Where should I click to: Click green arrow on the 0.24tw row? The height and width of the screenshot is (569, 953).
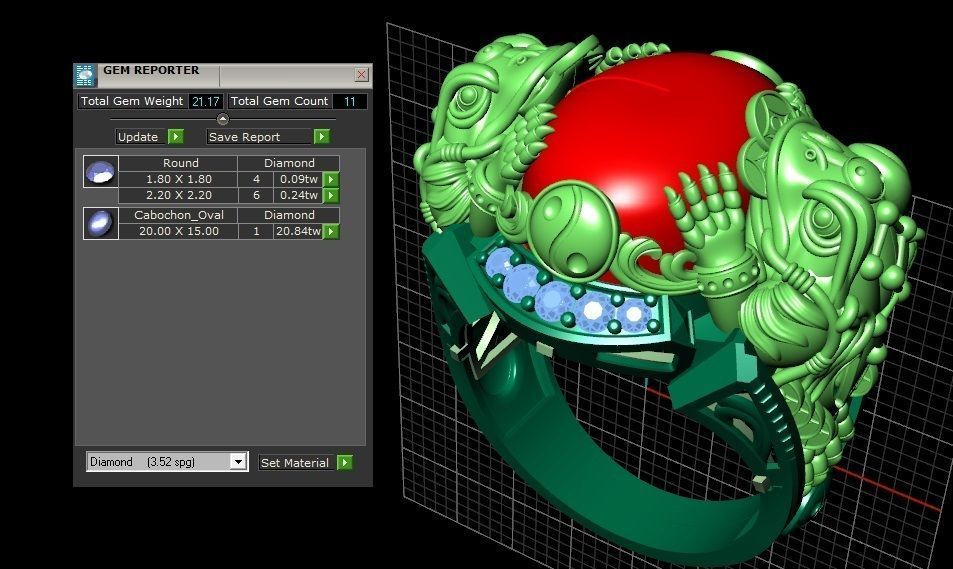tap(331, 195)
